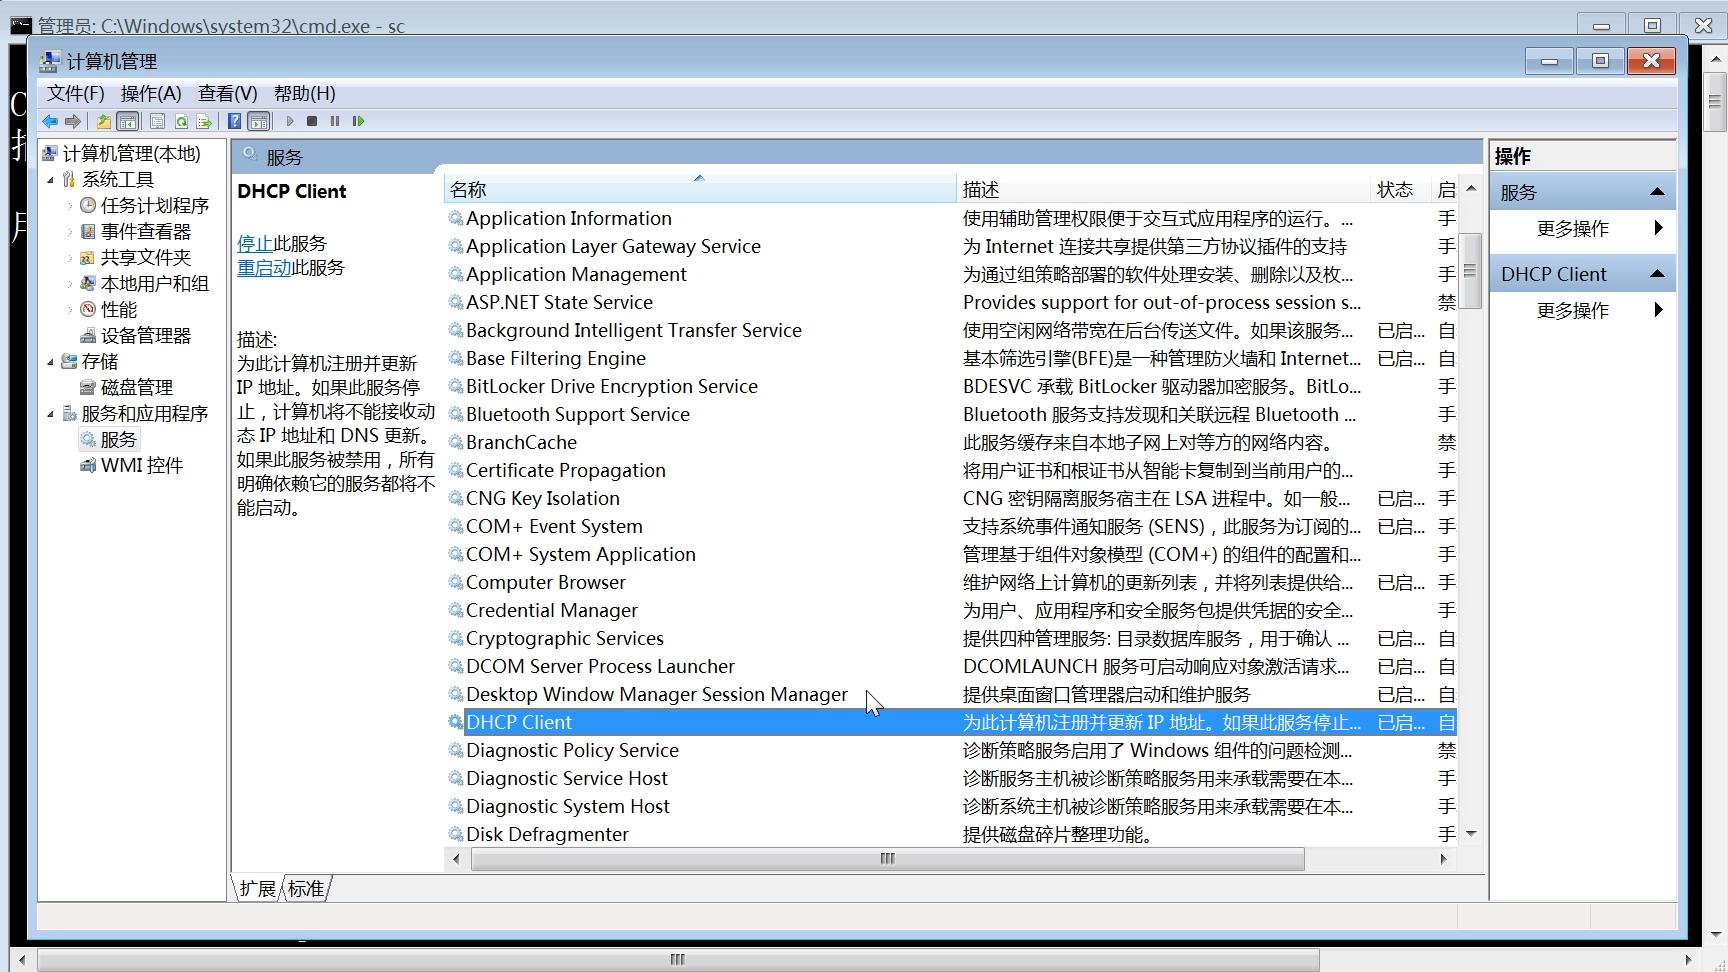Click the Pause service icon
Screen dimensions: 1728x972
click(x=335, y=121)
